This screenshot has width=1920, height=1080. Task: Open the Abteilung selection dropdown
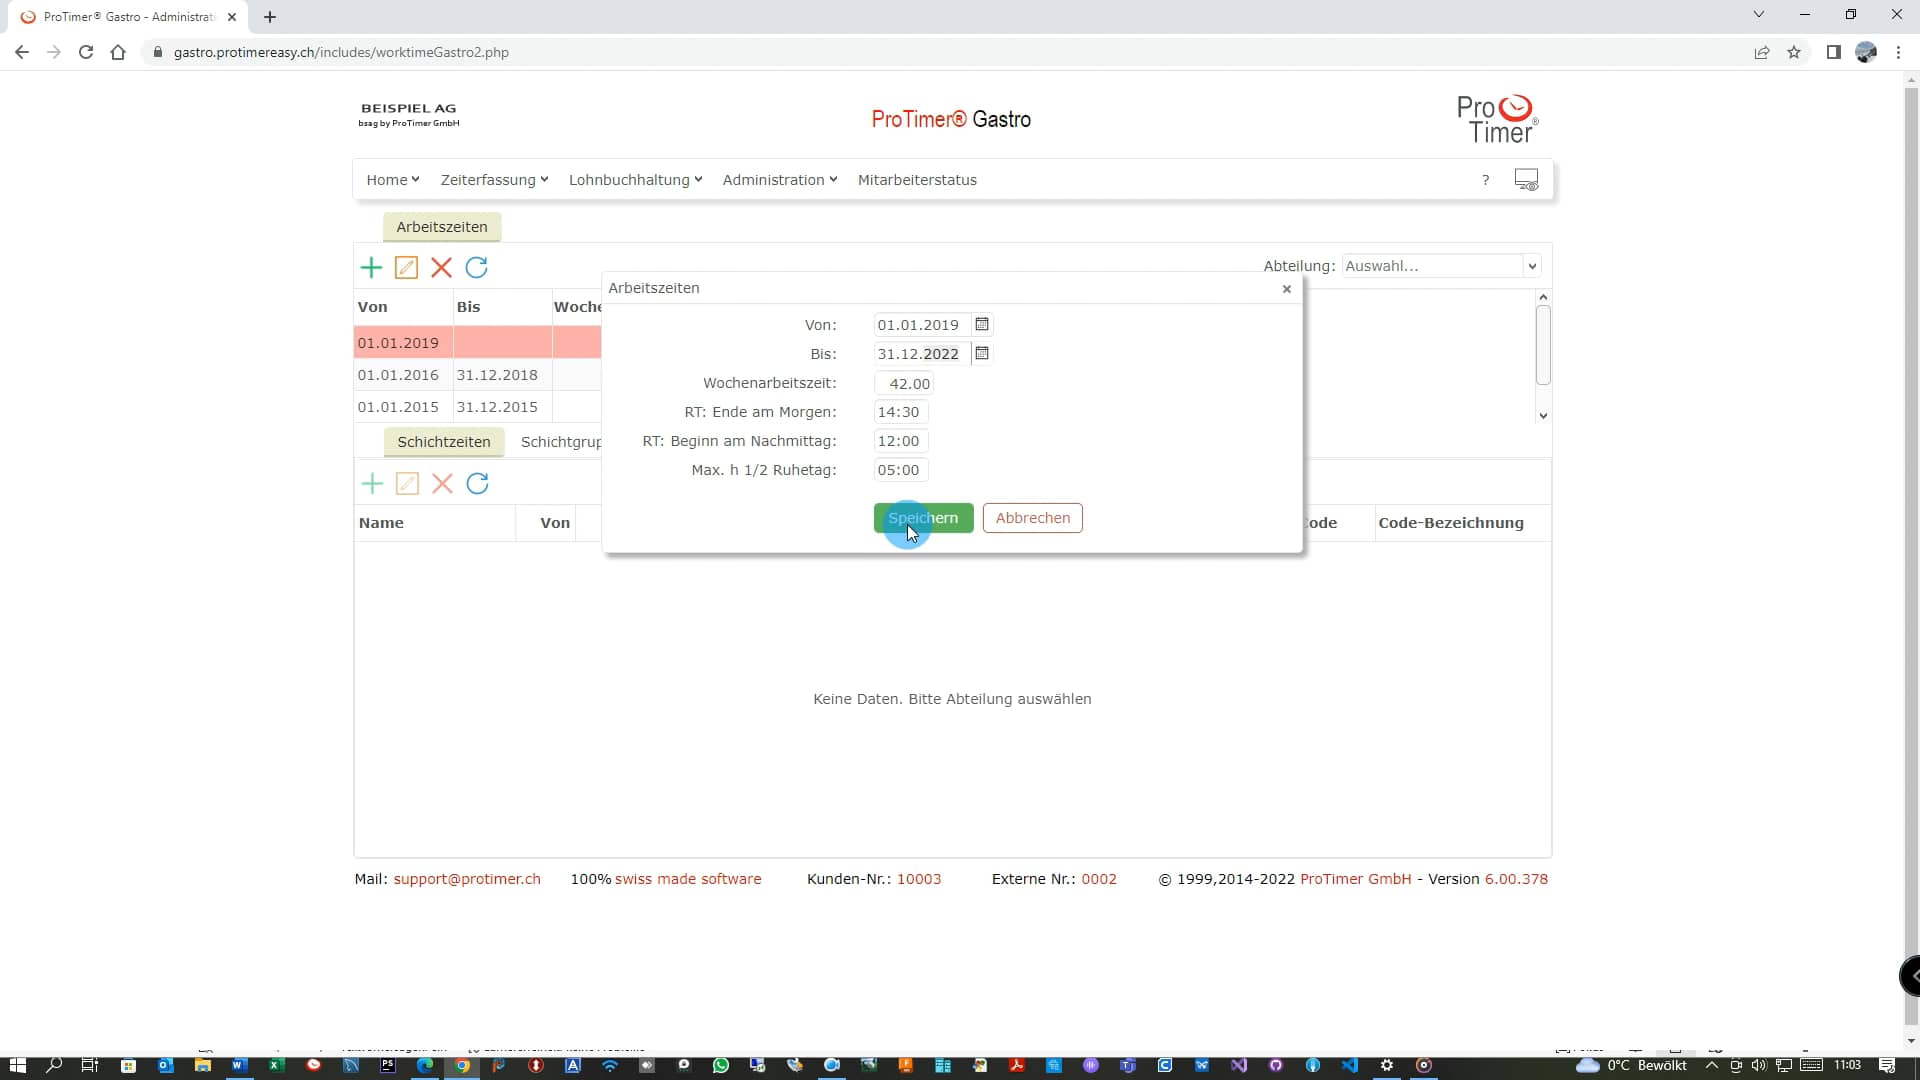(x=1440, y=266)
